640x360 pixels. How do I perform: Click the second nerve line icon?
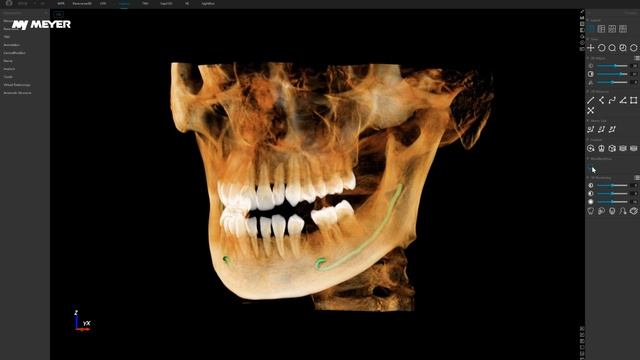click(601, 129)
